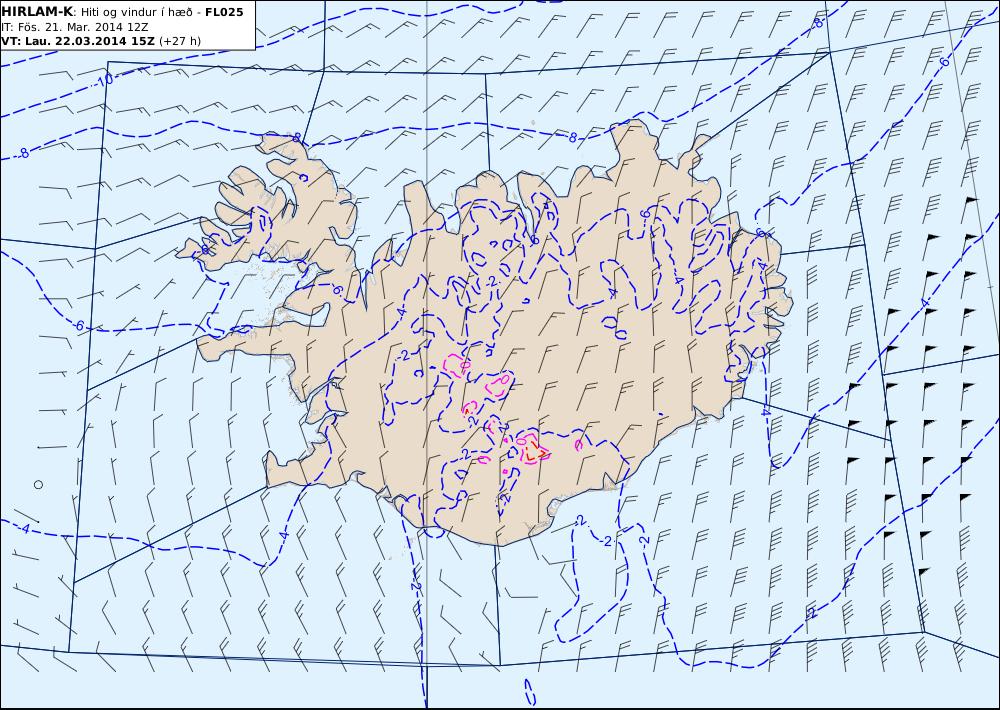1000x710 pixels.
Task: Click the HIRLAM-K model title text
Action: tap(38, 11)
